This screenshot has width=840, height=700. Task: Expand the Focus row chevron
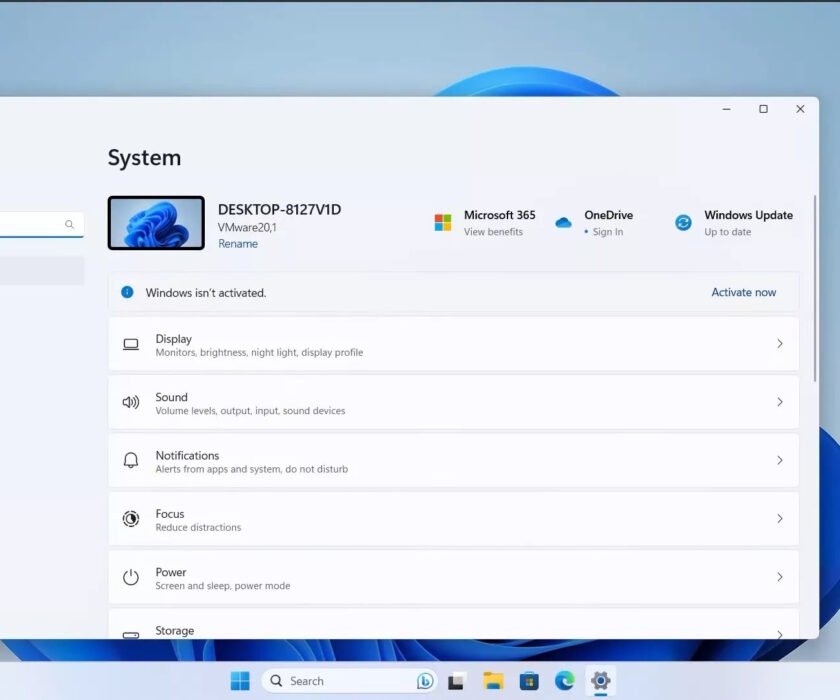point(779,518)
